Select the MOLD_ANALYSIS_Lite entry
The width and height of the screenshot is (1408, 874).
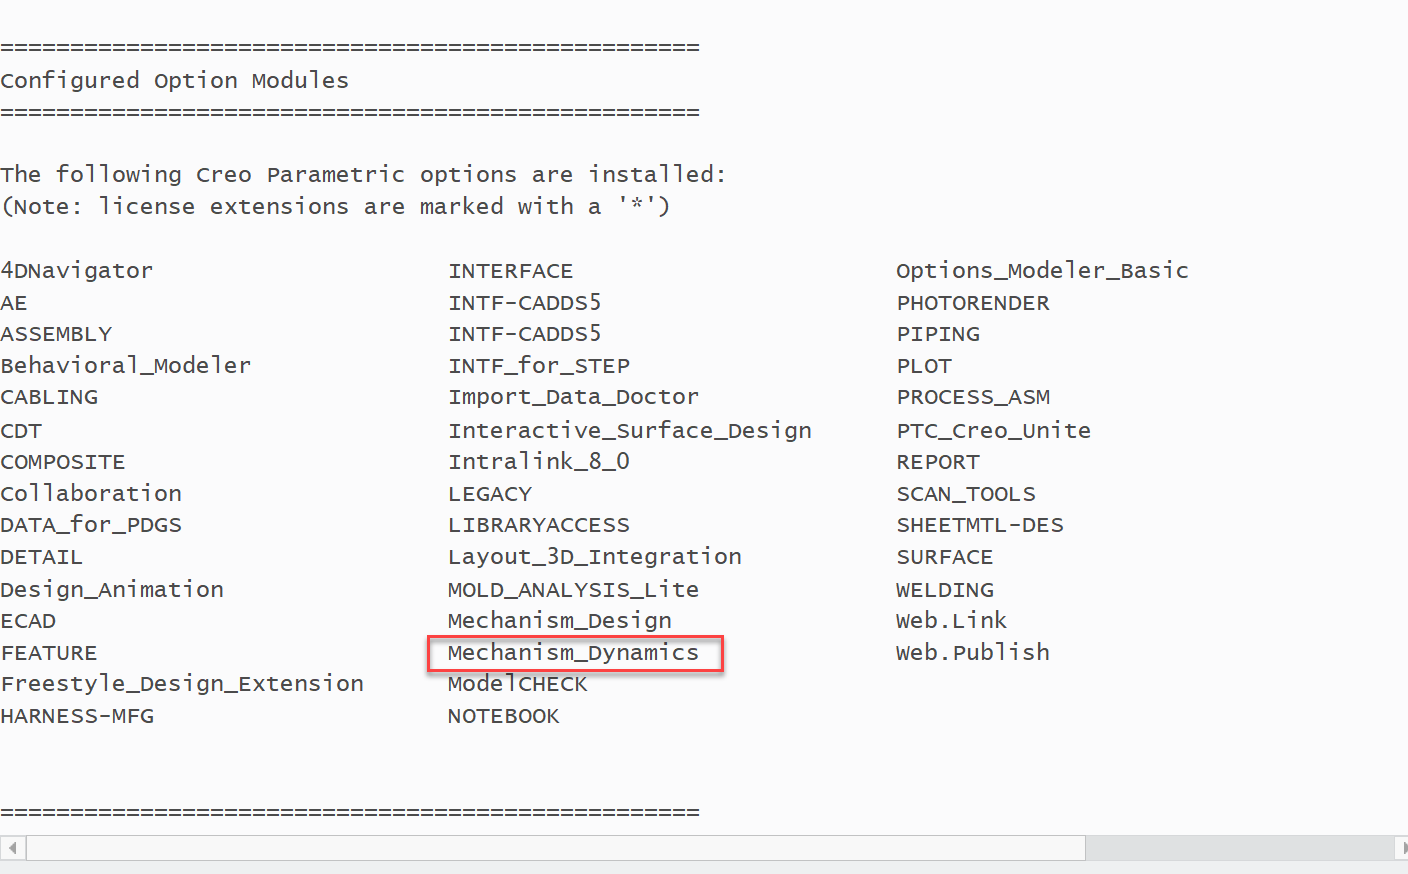[x=573, y=589]
